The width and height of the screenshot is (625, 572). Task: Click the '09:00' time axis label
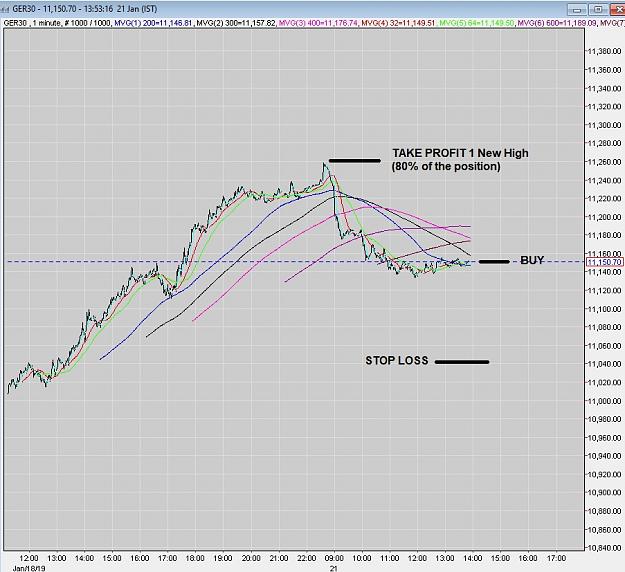[x=334, y=558]
